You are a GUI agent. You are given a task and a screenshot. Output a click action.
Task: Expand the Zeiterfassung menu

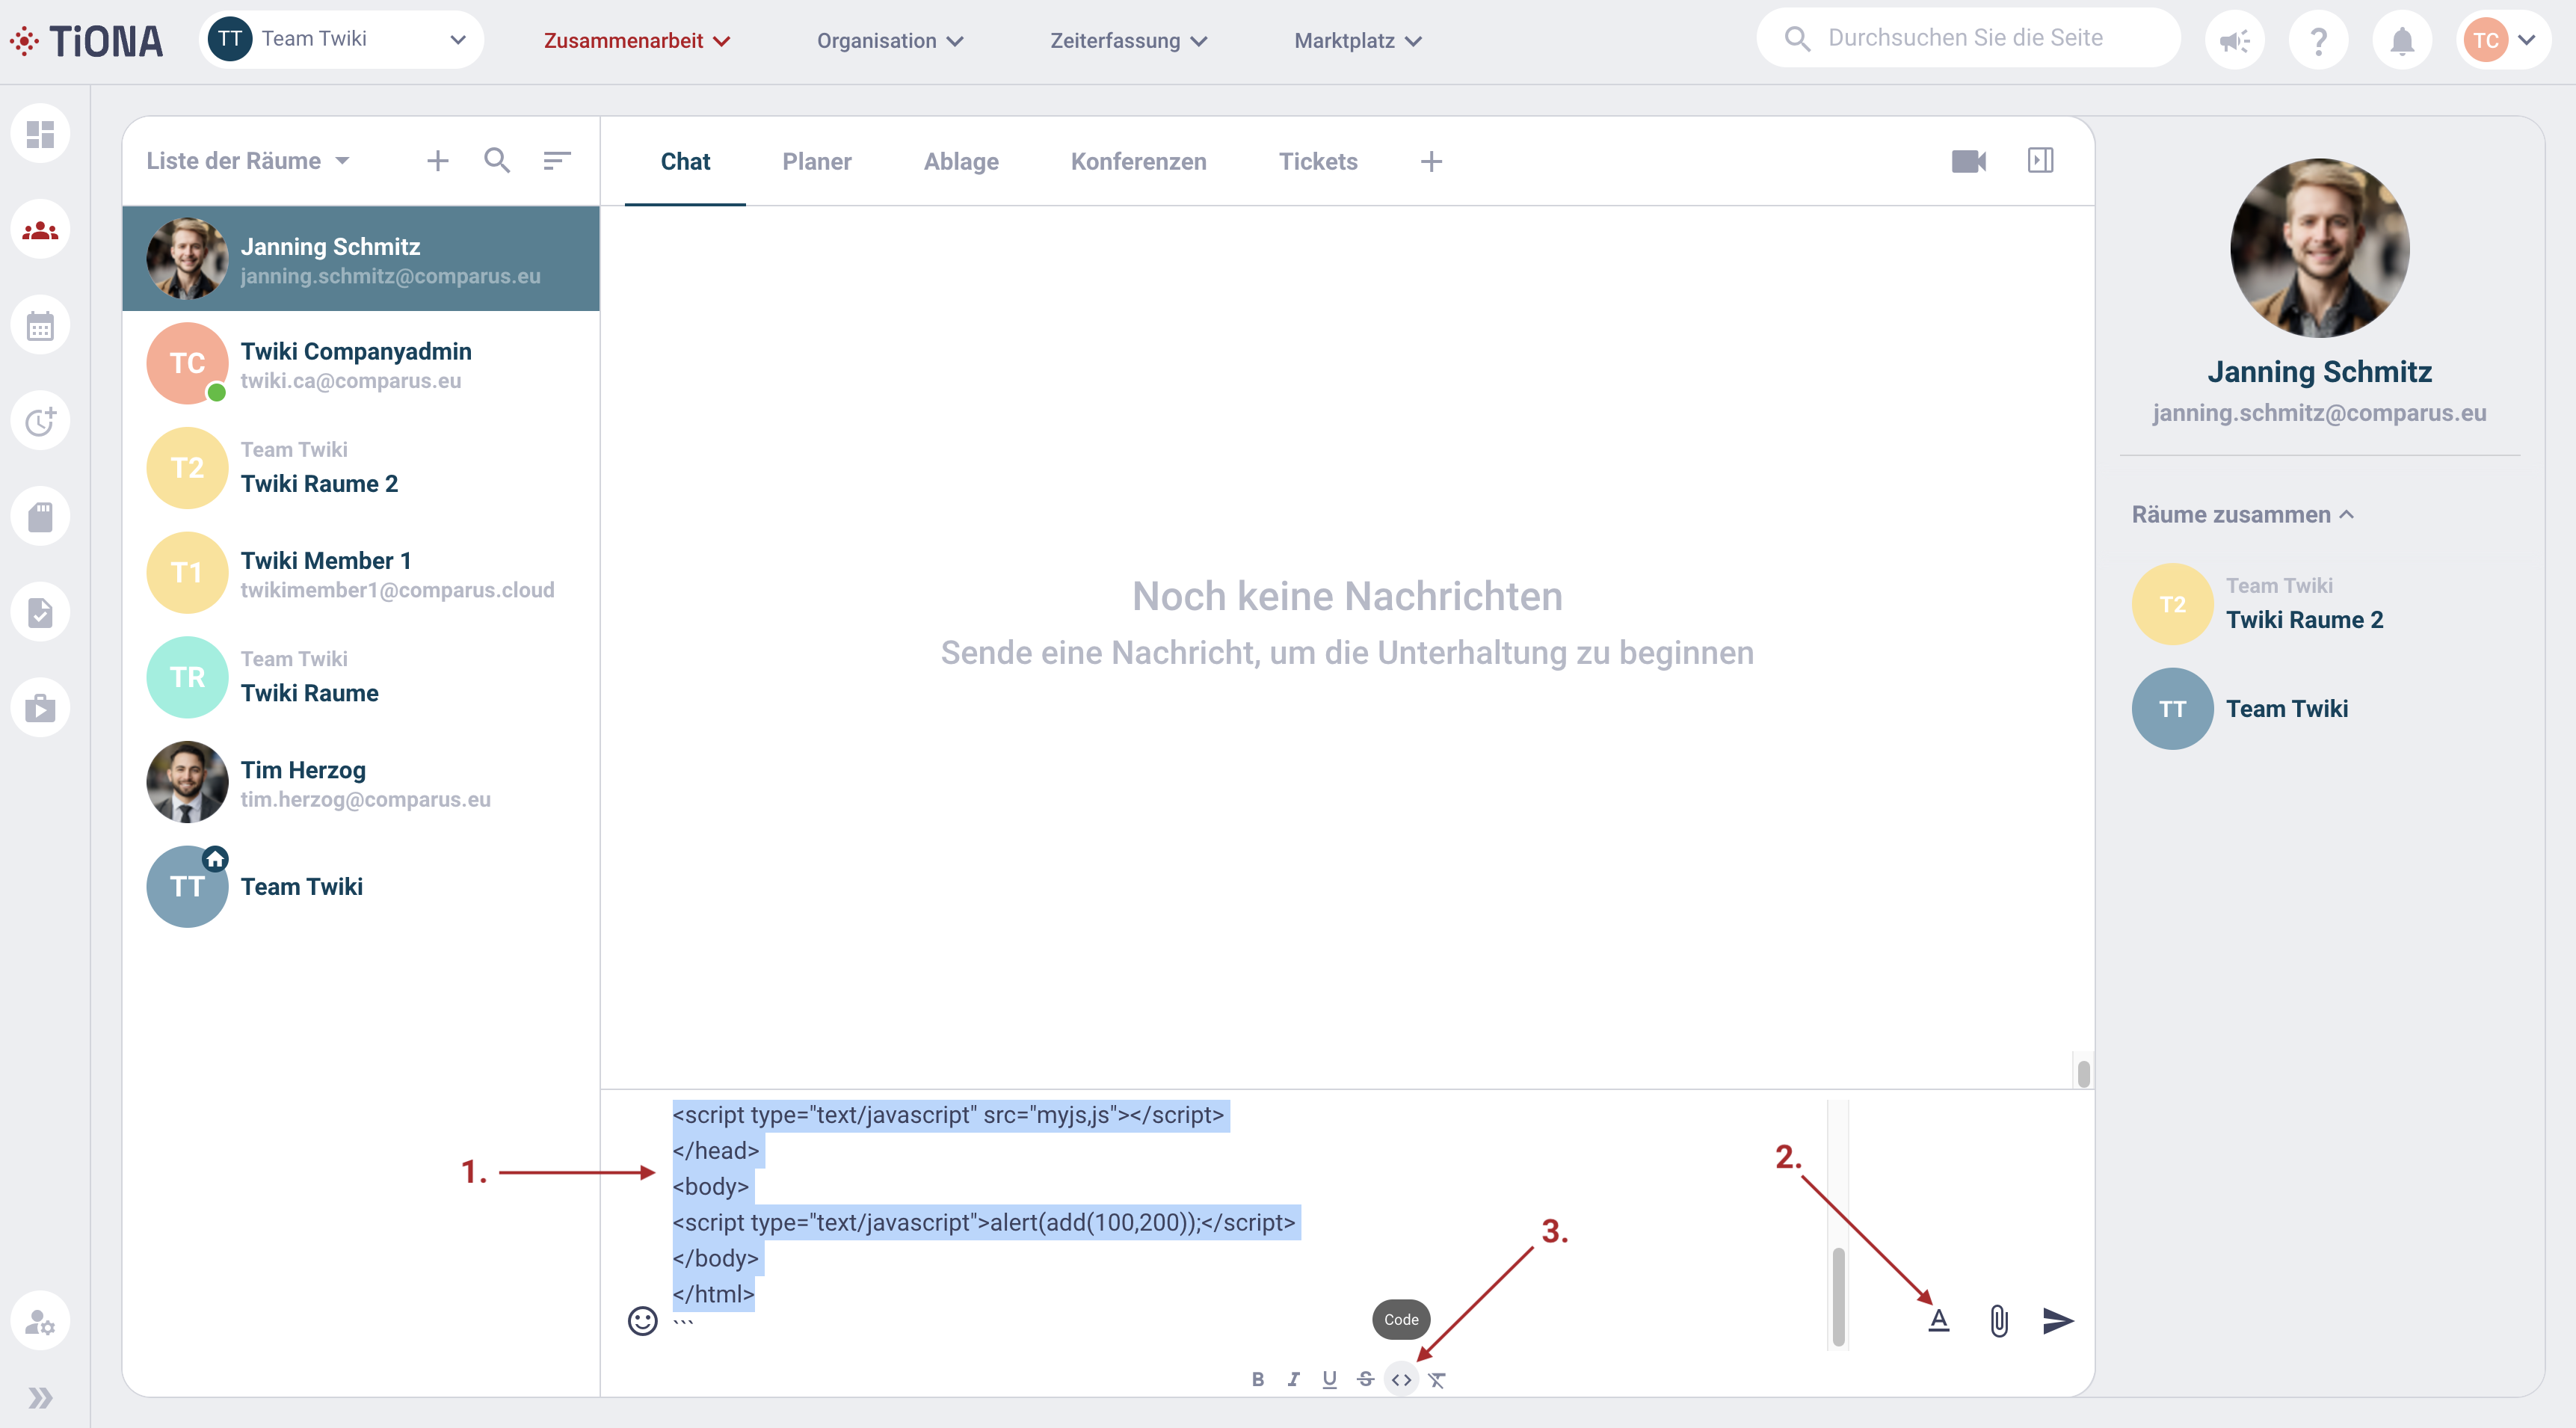(1128, 40)
